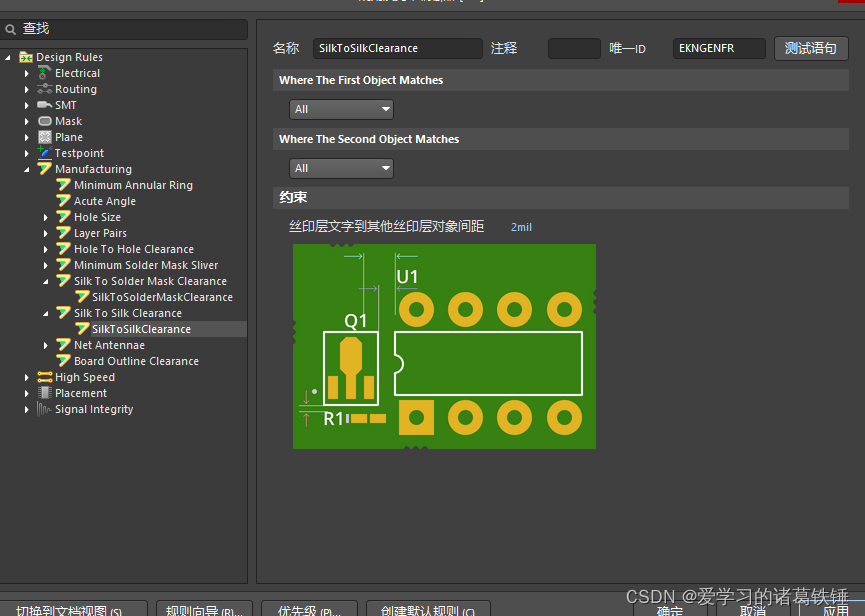Viewport: 865px width, 616px height.
Task: Expand the Hole Size rule group
Action: tap(46, 217)
